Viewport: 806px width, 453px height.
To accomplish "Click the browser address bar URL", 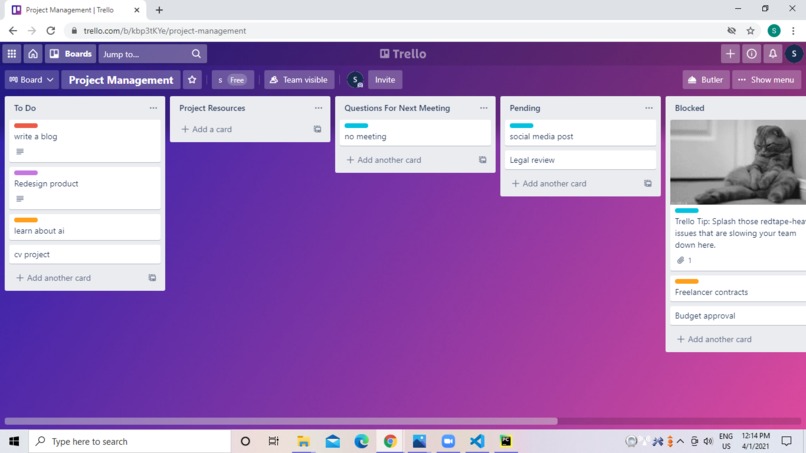I will pyautogui.click(x=164, y=31).
